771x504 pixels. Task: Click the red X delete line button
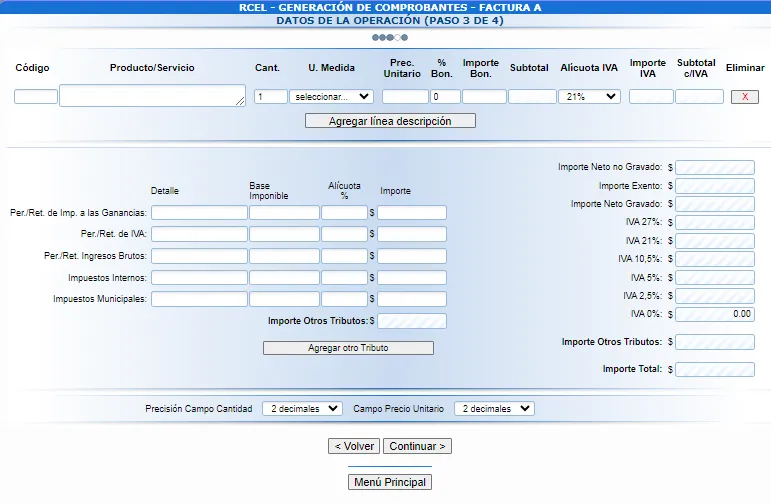[744, 97]
